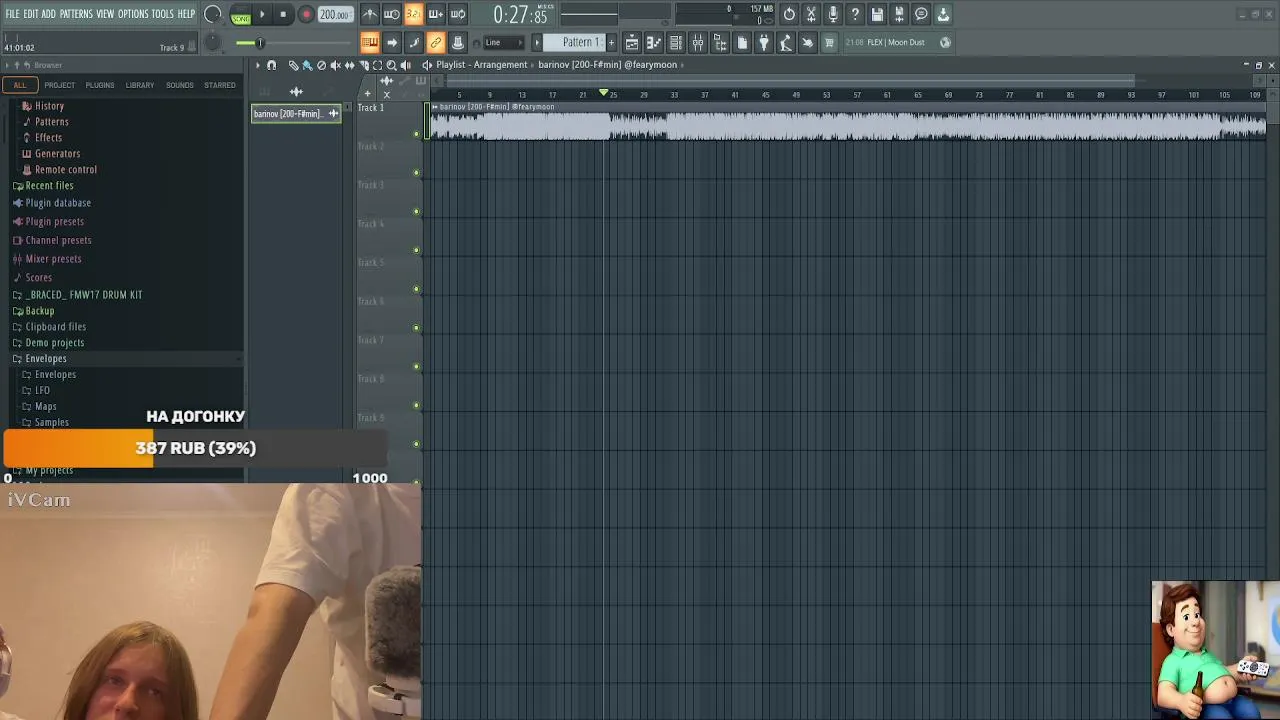
Task: Toggle wait for input before recording
Action: coord(392,14)
